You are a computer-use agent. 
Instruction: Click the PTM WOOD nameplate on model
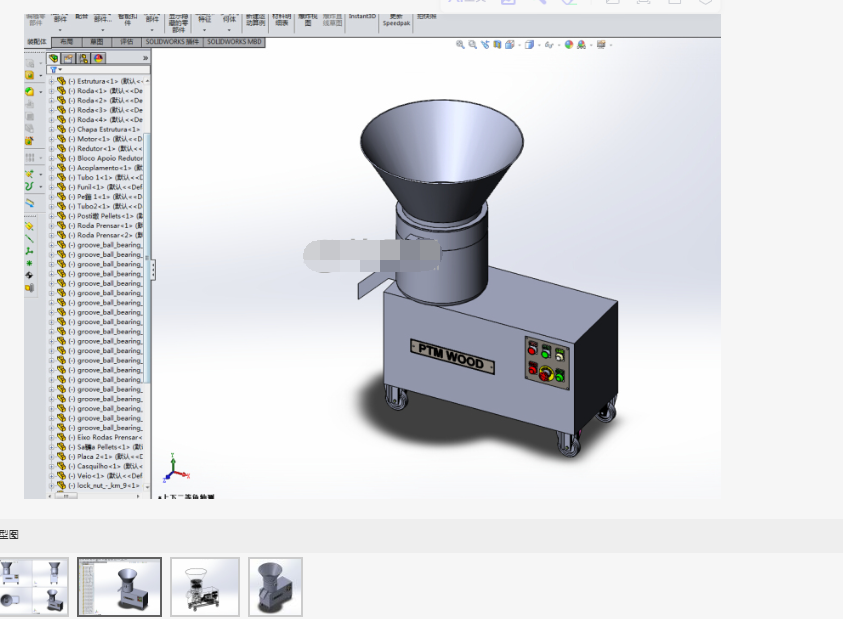pos(452,357)
